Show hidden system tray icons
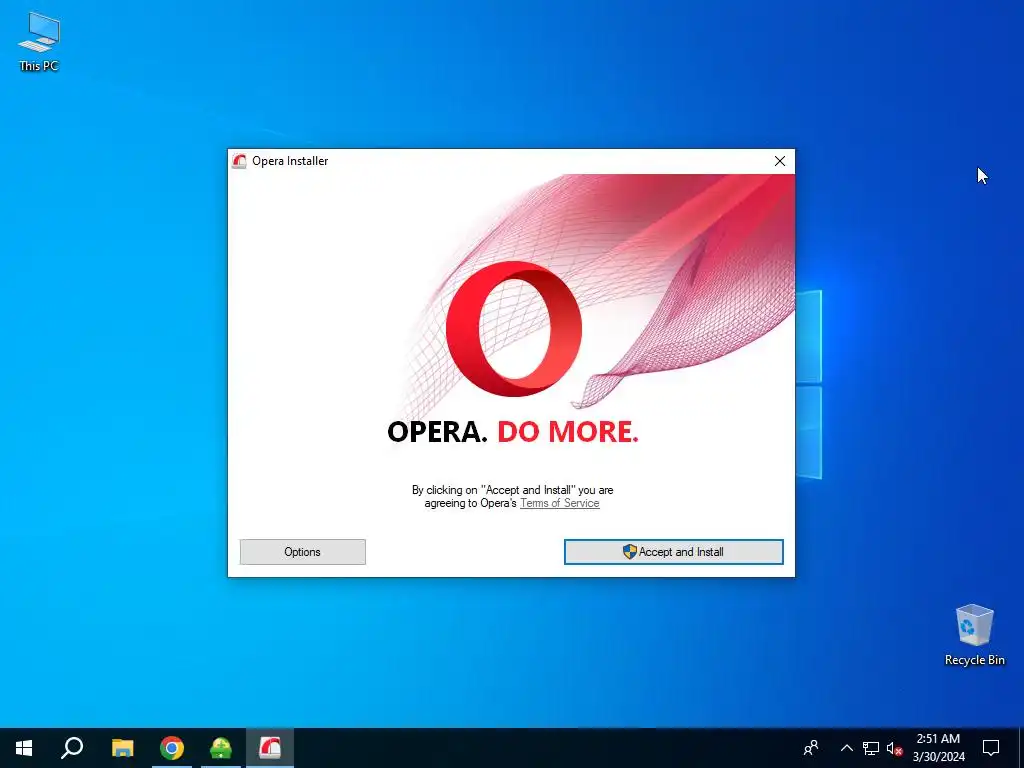Viewport: 1024px width, 768px height. point(846,748)
